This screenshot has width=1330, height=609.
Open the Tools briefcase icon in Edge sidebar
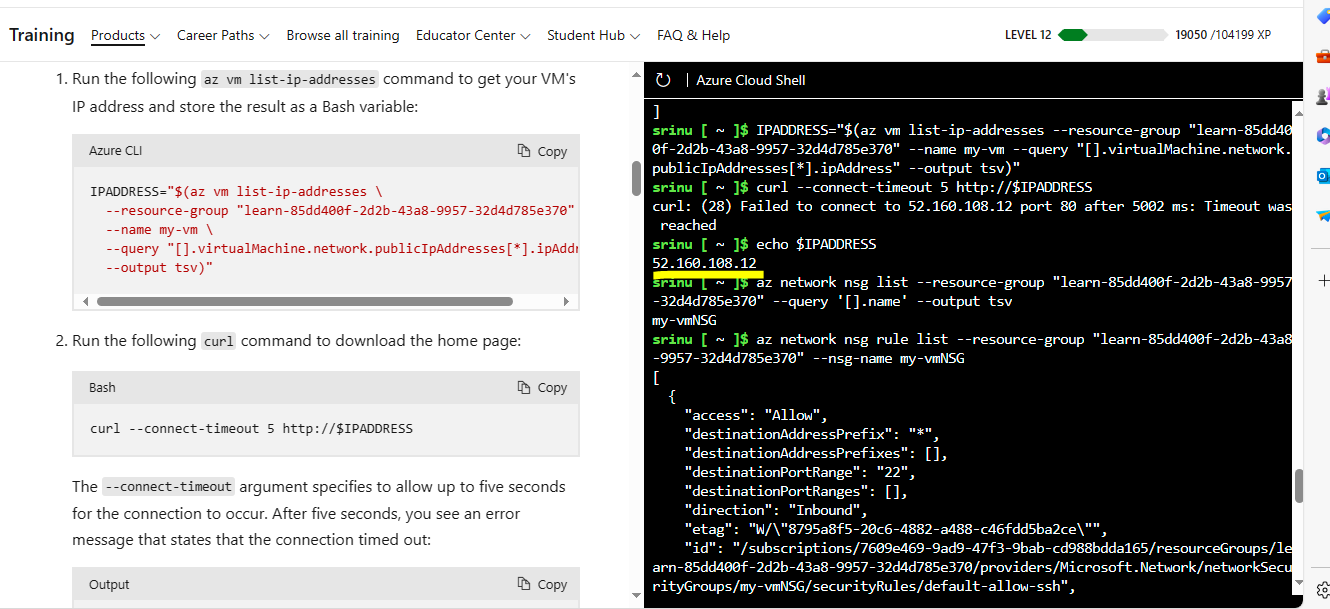[x=1322, y=57]
